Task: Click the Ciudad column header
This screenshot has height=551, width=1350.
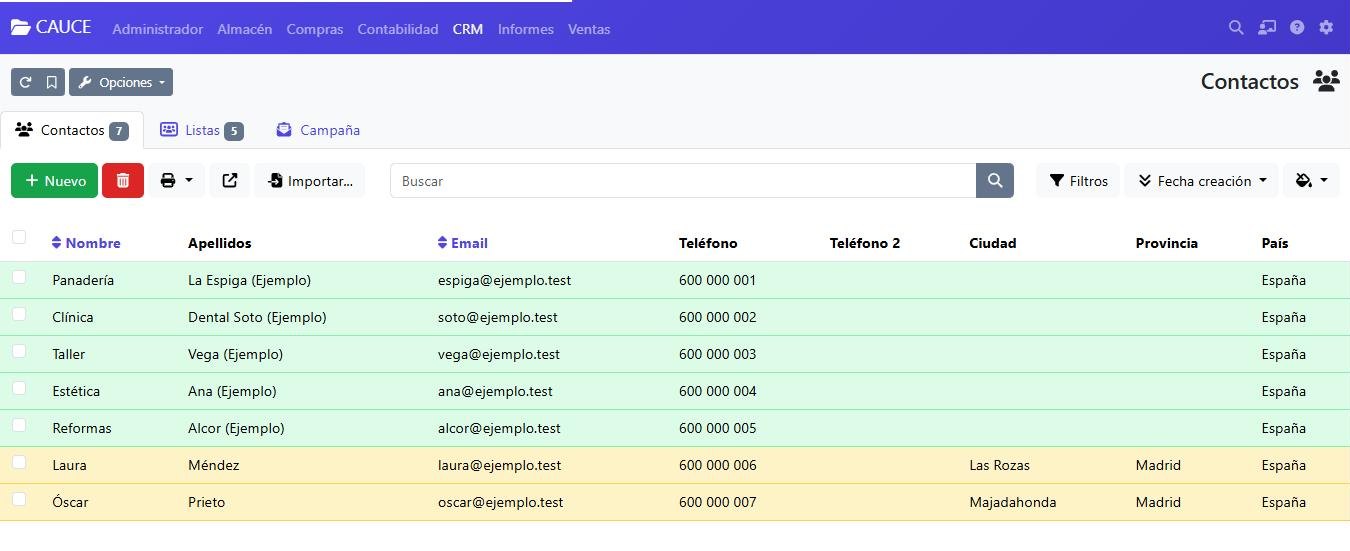Action: (993, 243)
